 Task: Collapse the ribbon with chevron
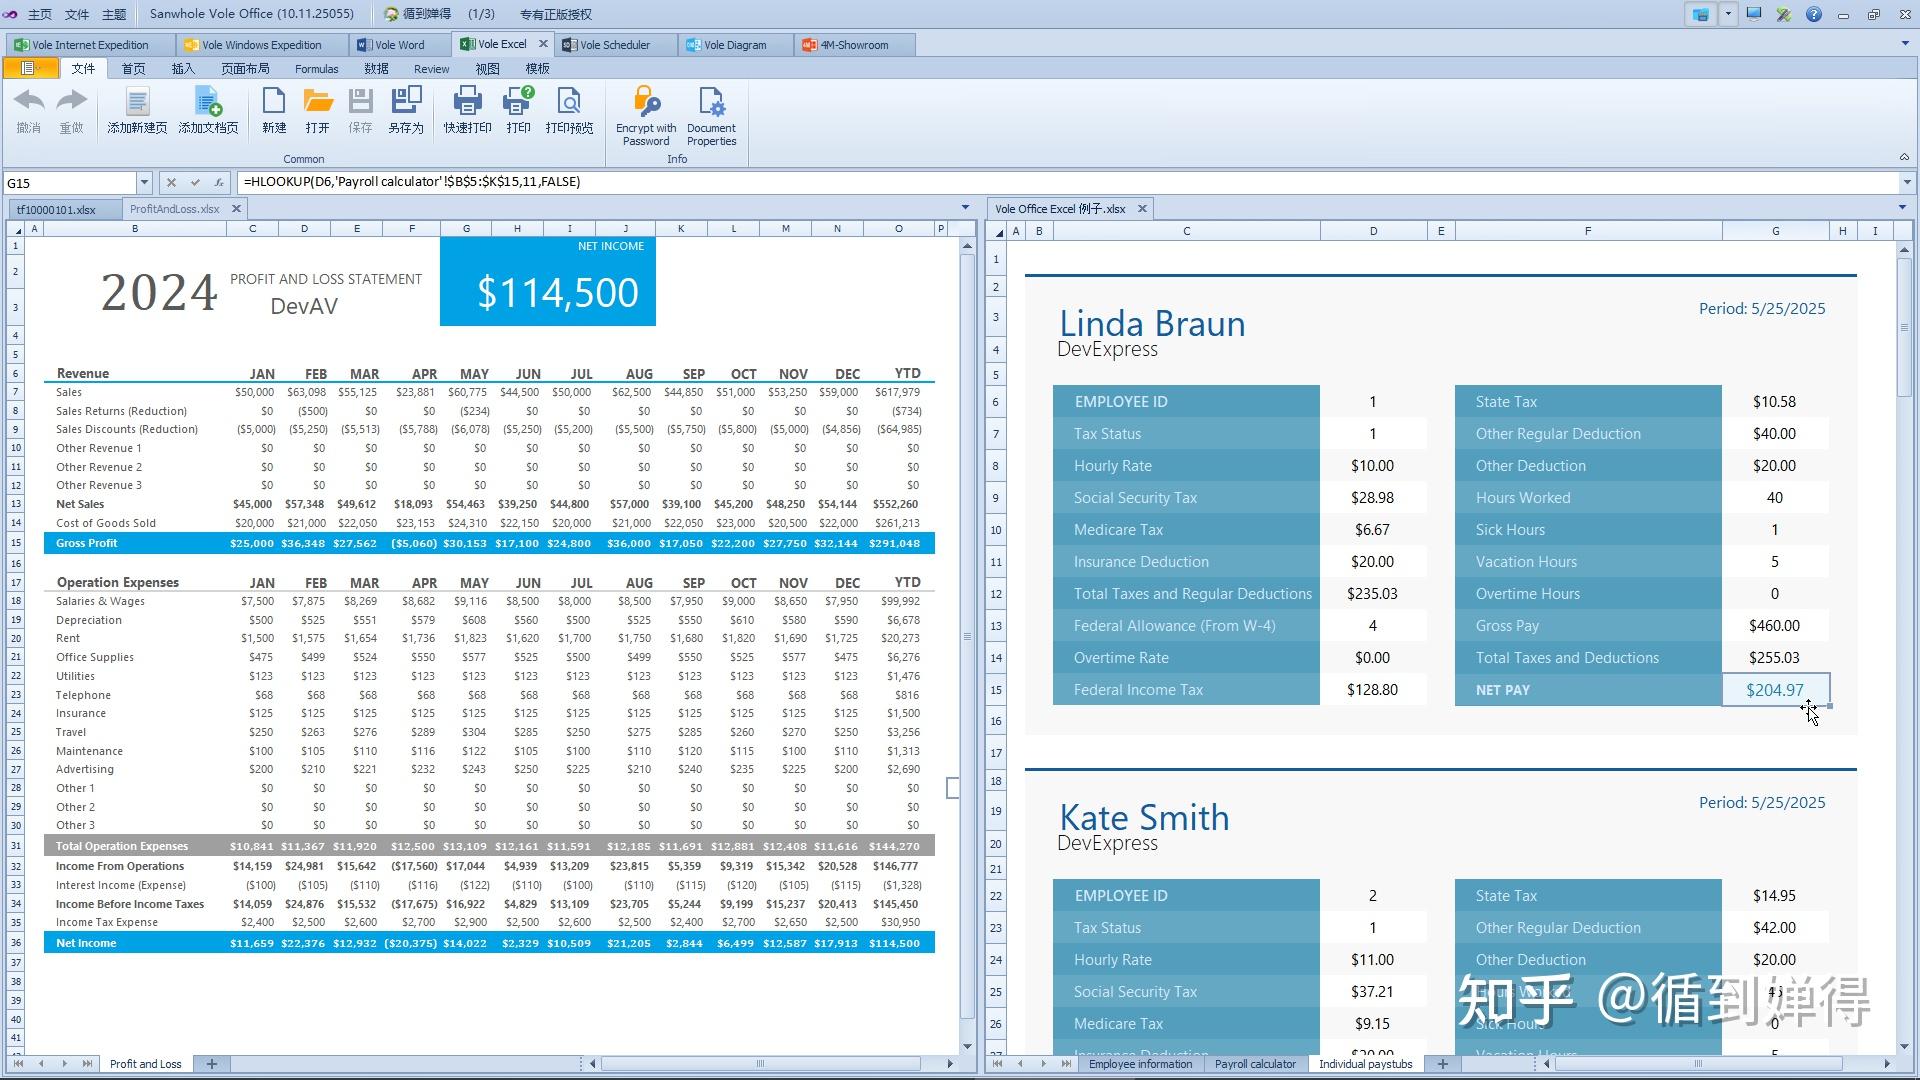coord(1904,157)
